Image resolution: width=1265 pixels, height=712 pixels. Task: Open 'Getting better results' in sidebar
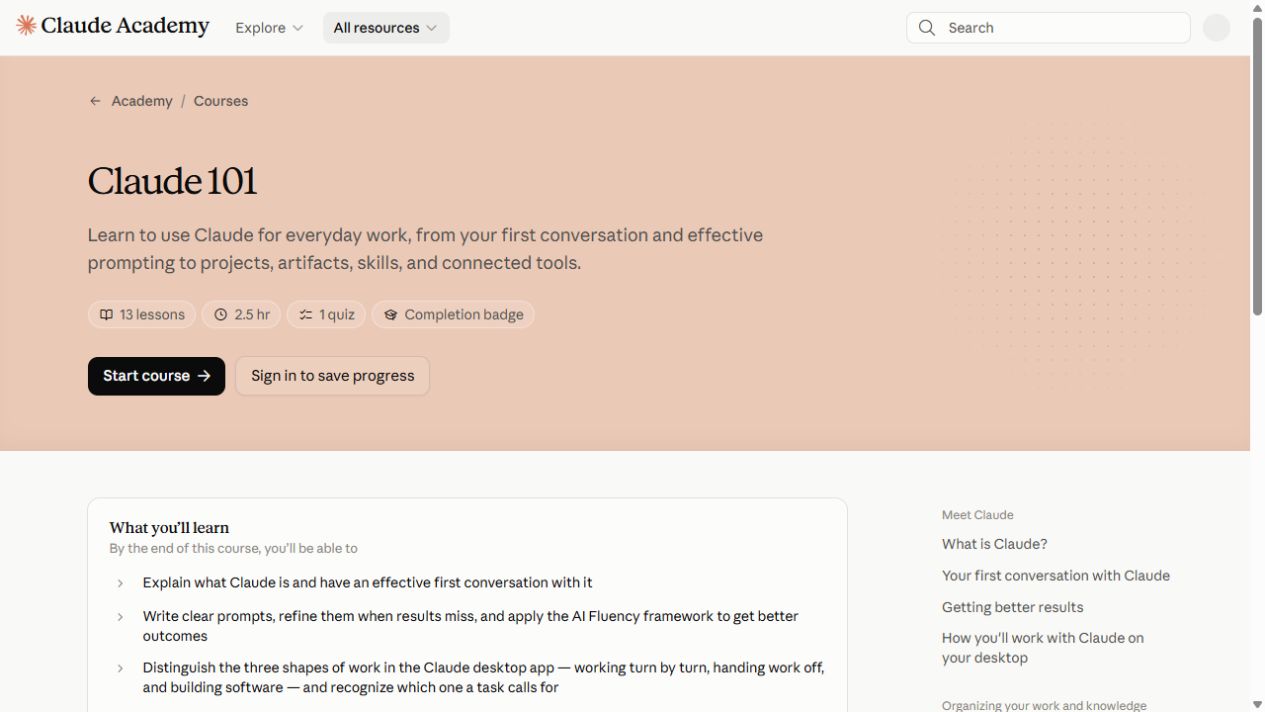click(x=1012, y=607)
